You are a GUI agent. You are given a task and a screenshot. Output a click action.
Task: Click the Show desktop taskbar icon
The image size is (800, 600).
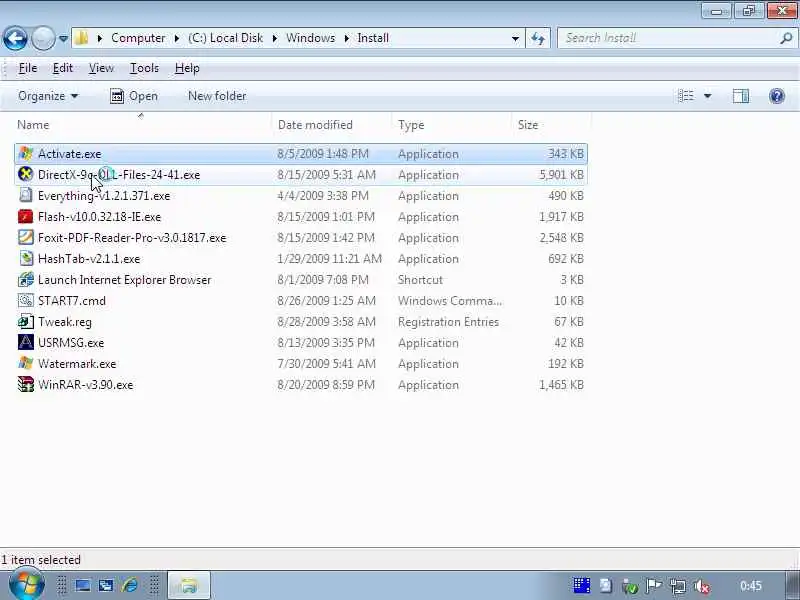[x=83, y=585]
